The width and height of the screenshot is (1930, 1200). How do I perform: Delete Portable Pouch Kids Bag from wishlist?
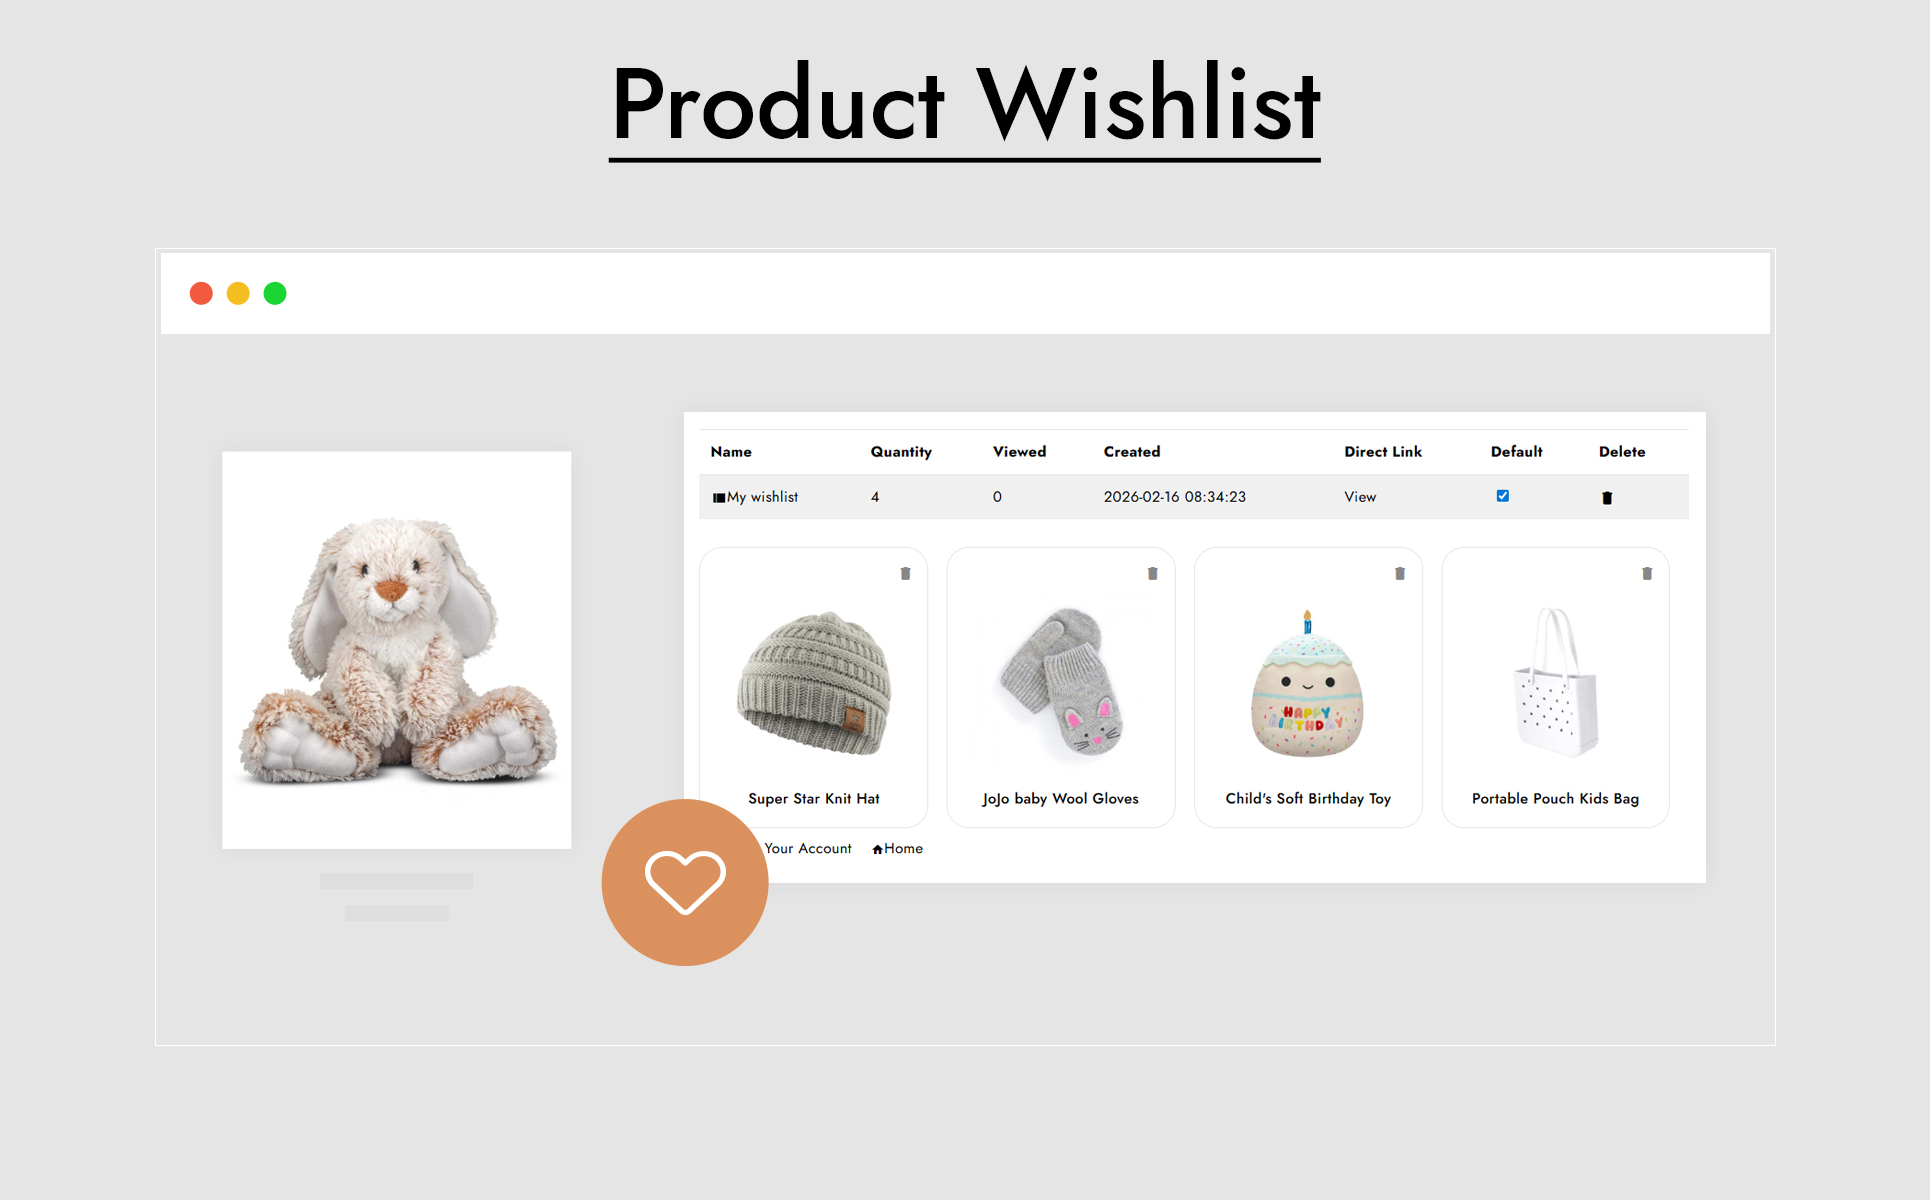1647,574
